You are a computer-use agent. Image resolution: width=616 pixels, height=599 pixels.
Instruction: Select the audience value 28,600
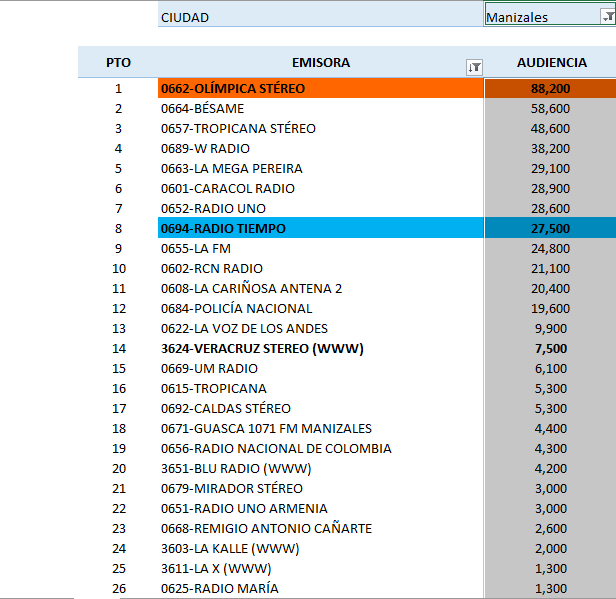point(550,209)
